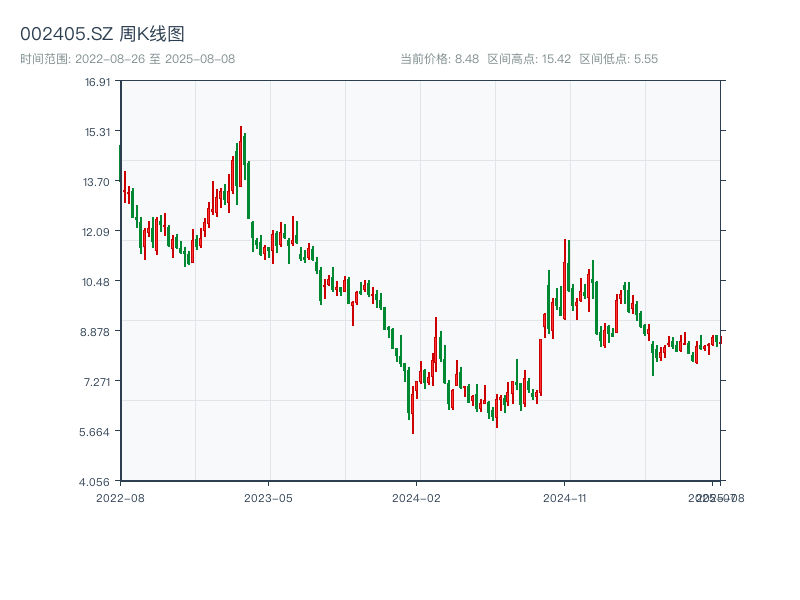This screenshot has width=800, height=600.
Task: Click the 10.48 y-axis price label
Action: click(x=97, y=281)
